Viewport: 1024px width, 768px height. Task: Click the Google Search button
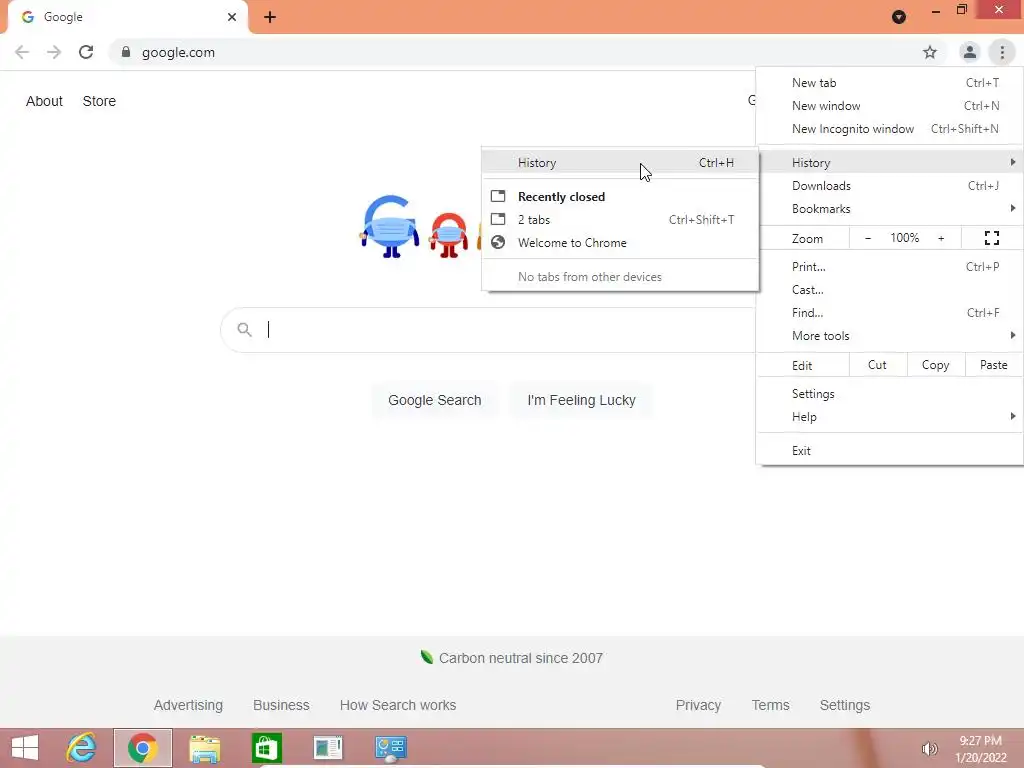(x=435, y=400)
